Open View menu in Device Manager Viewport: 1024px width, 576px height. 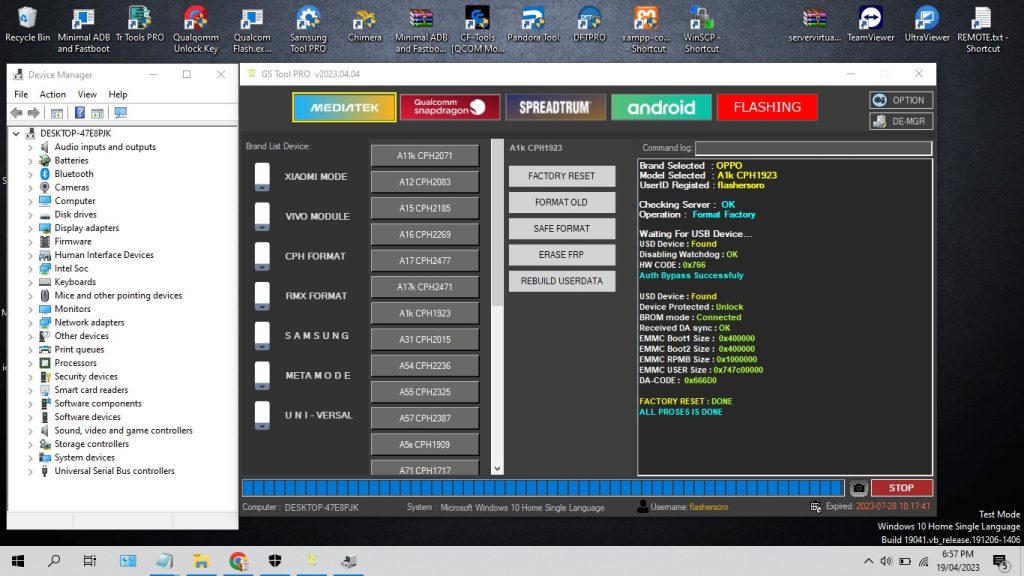coord(87,94)
